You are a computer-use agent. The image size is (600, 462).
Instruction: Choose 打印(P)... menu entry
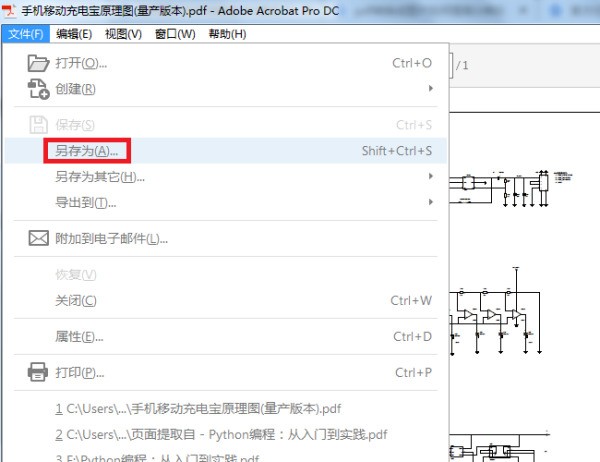(226, 372)
